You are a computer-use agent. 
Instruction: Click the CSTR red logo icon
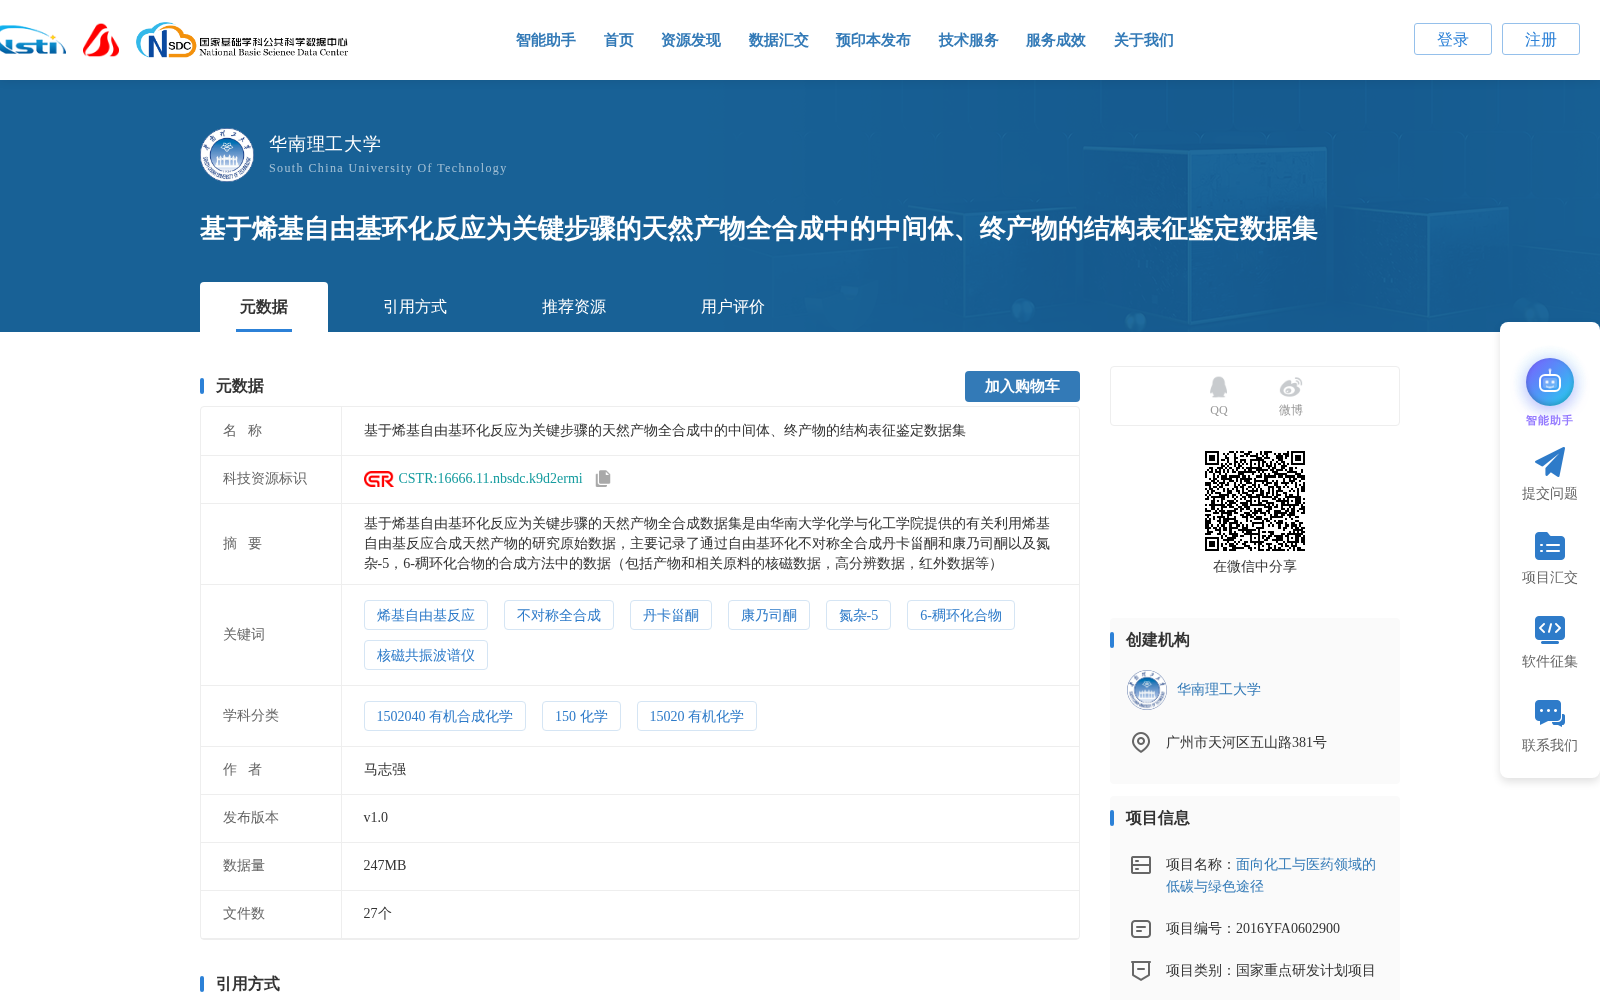pyautogui.click(x=378, y=479)
